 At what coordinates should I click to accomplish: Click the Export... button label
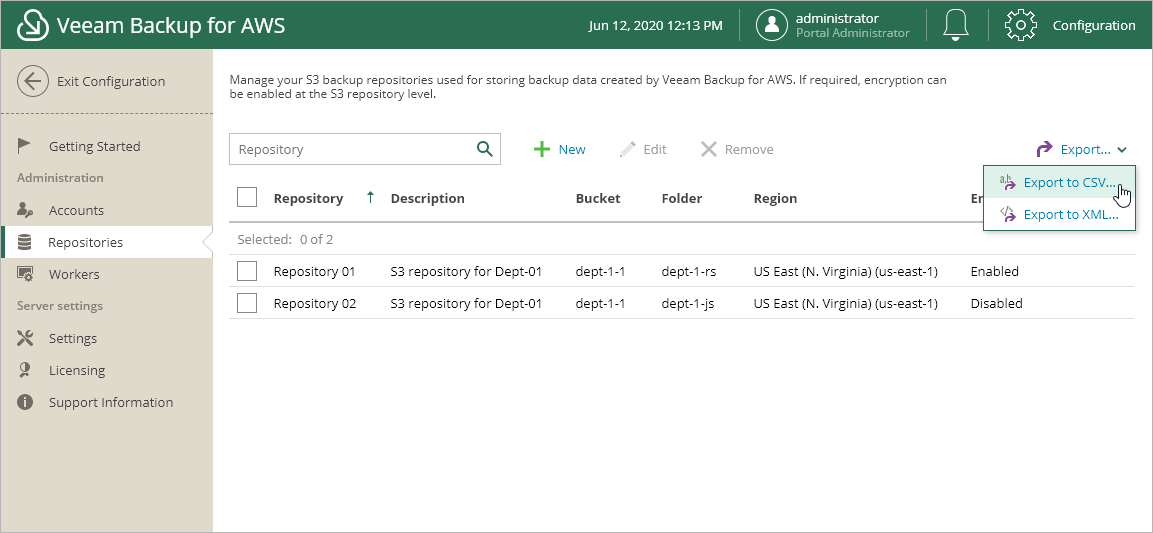click(x=1085, y=149)
